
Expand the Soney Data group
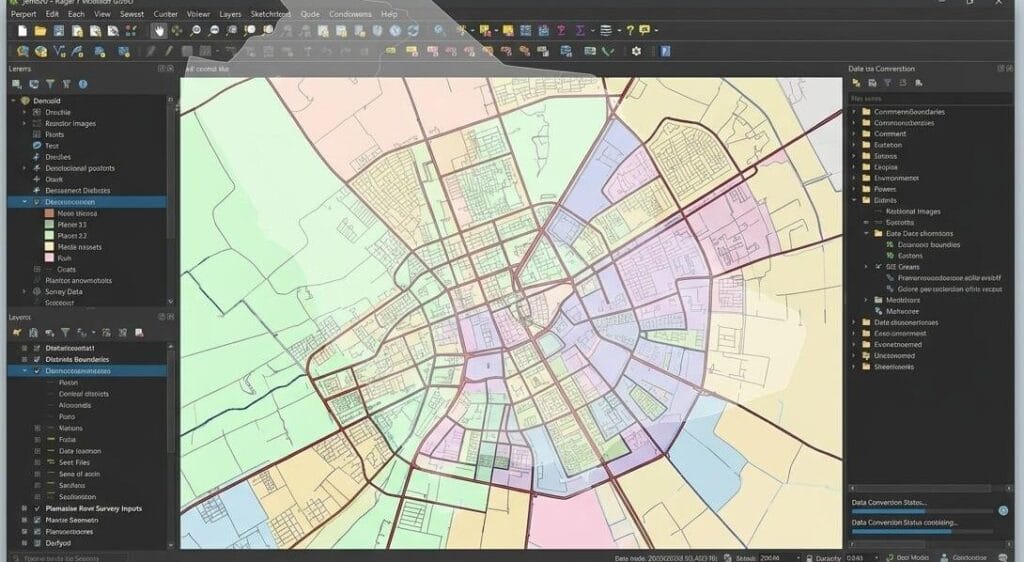25,292
